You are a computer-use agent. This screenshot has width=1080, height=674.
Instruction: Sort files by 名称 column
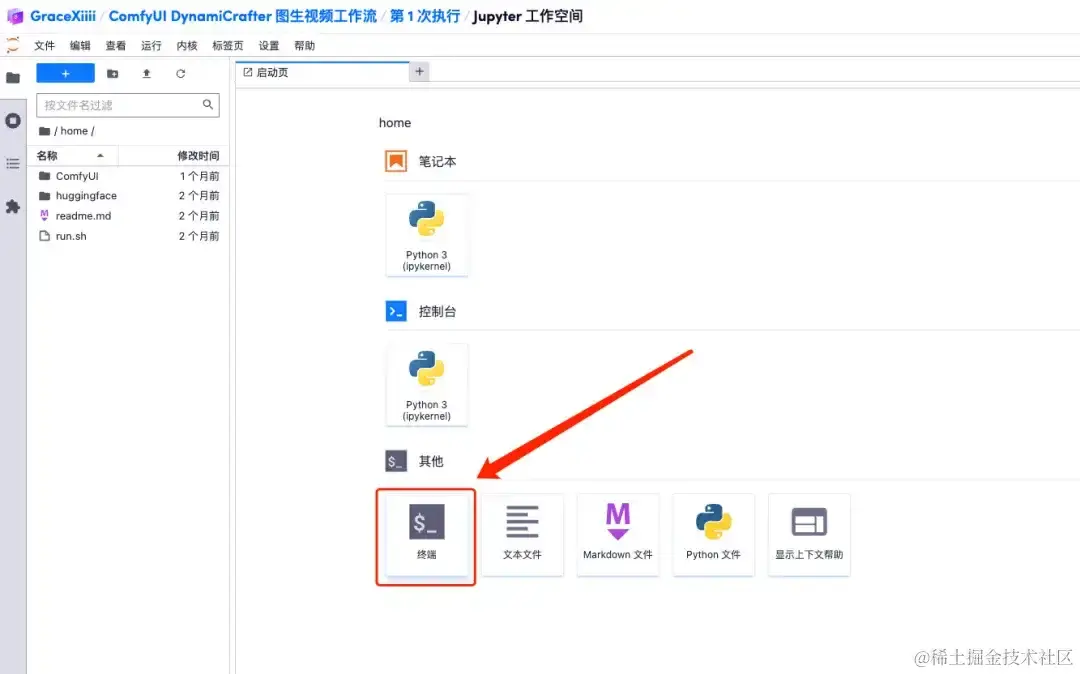[x=72, y=156]
